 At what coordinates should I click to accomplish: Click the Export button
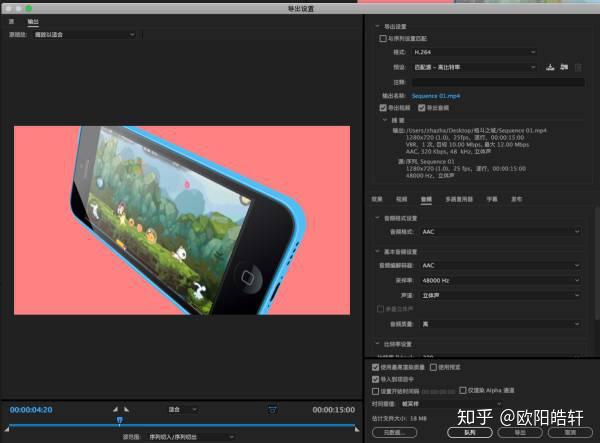tap(520, 432)
